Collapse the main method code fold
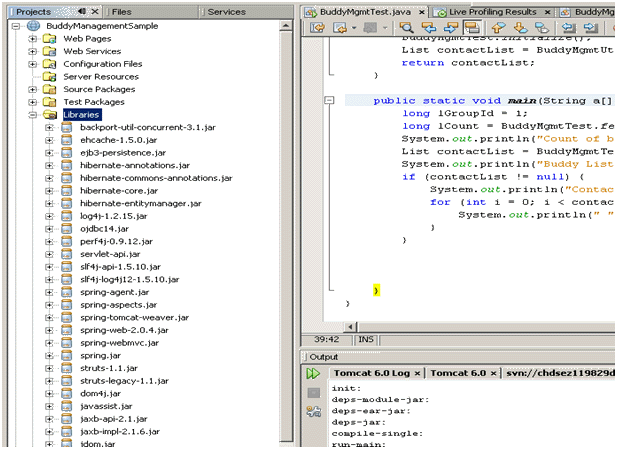 (329, 100)
